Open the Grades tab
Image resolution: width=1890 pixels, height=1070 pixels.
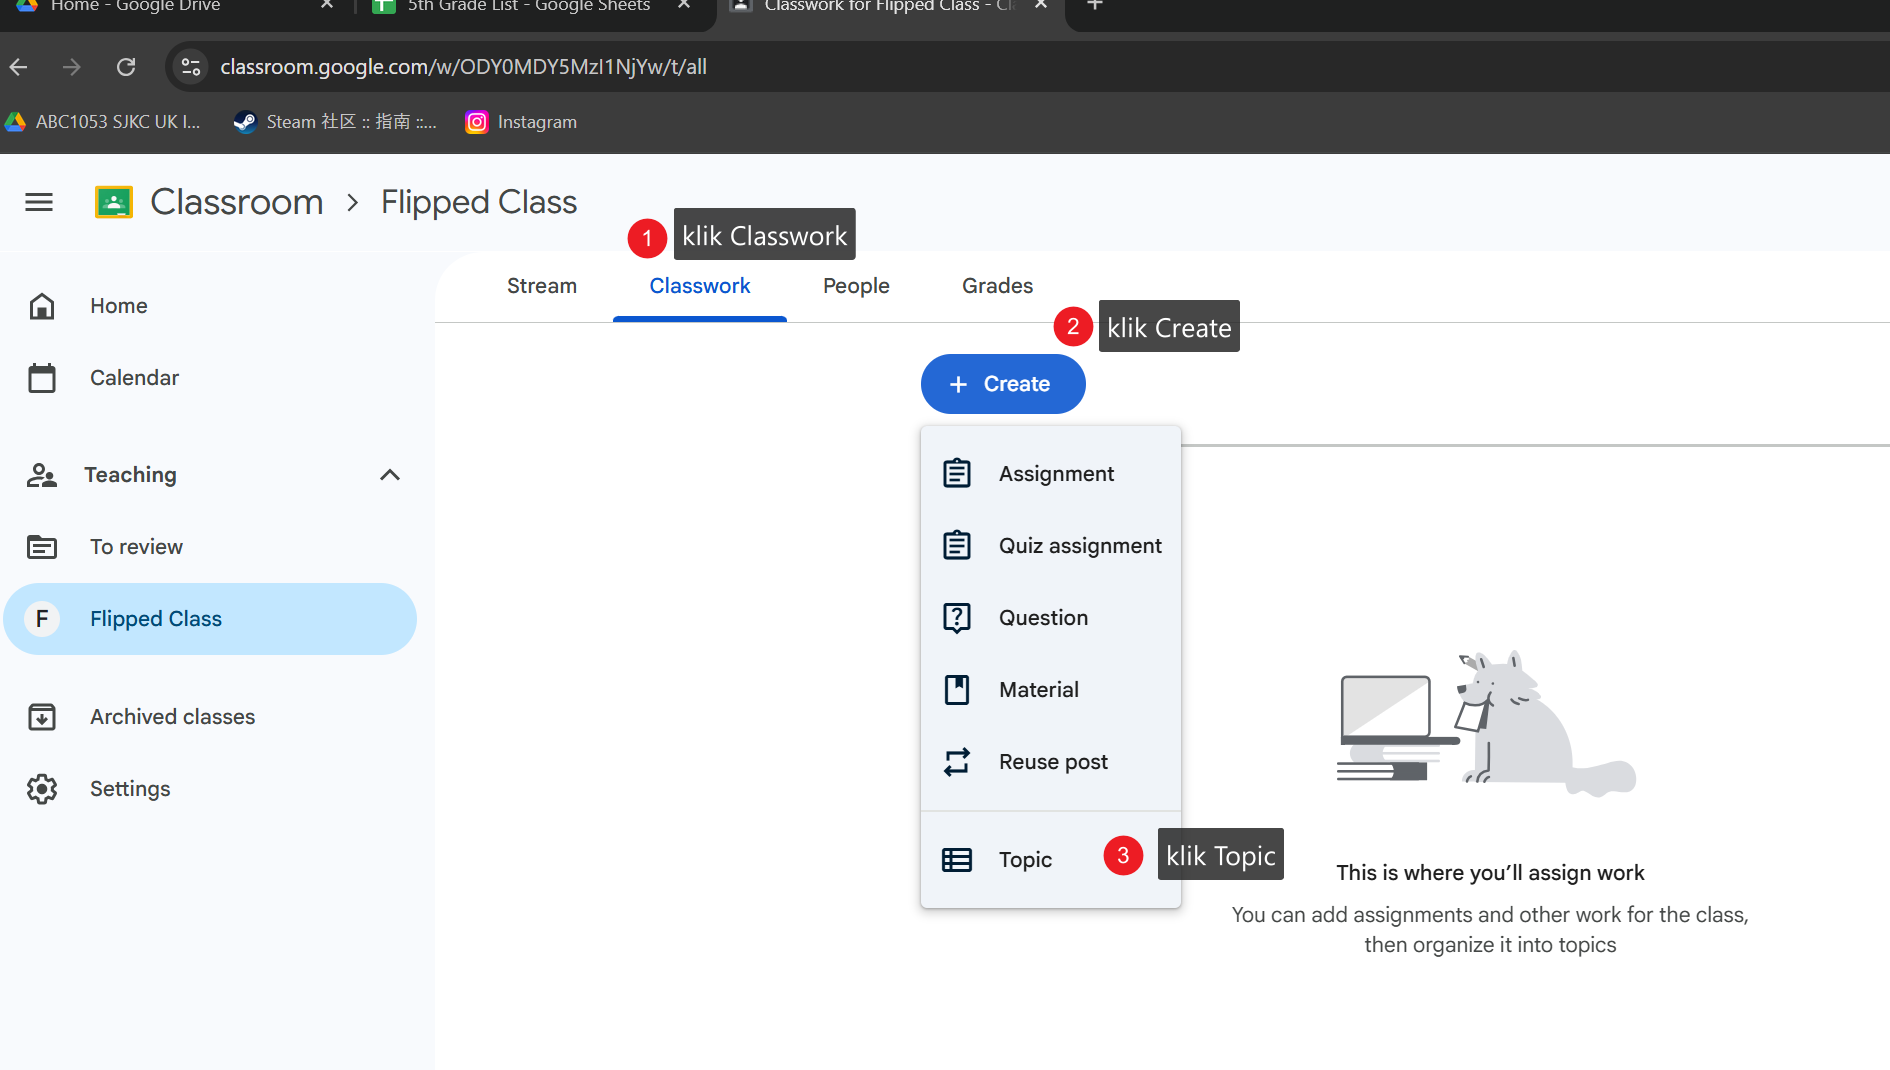[x=997, y=286]
